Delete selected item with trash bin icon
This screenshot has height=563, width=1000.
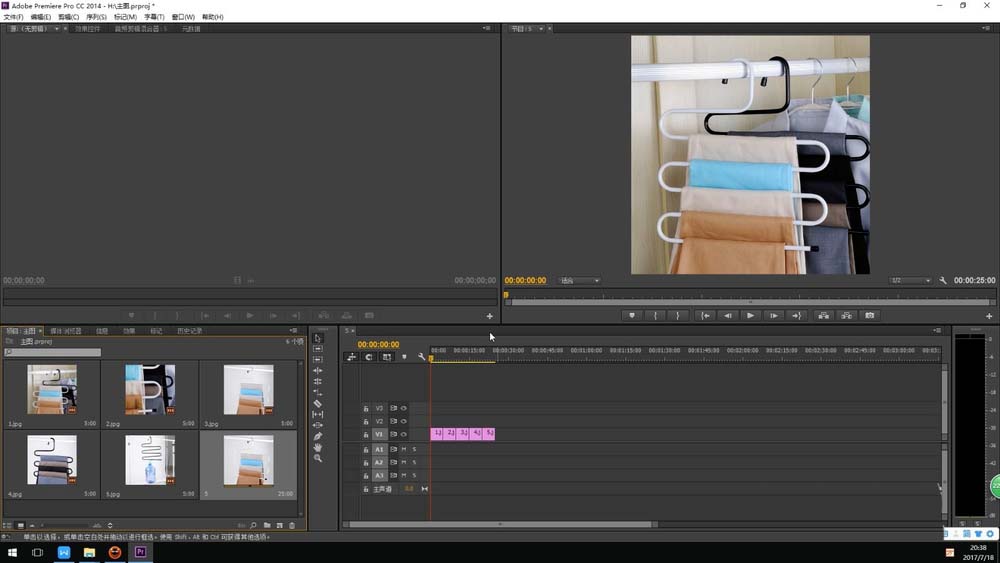[x=292, y=525]
